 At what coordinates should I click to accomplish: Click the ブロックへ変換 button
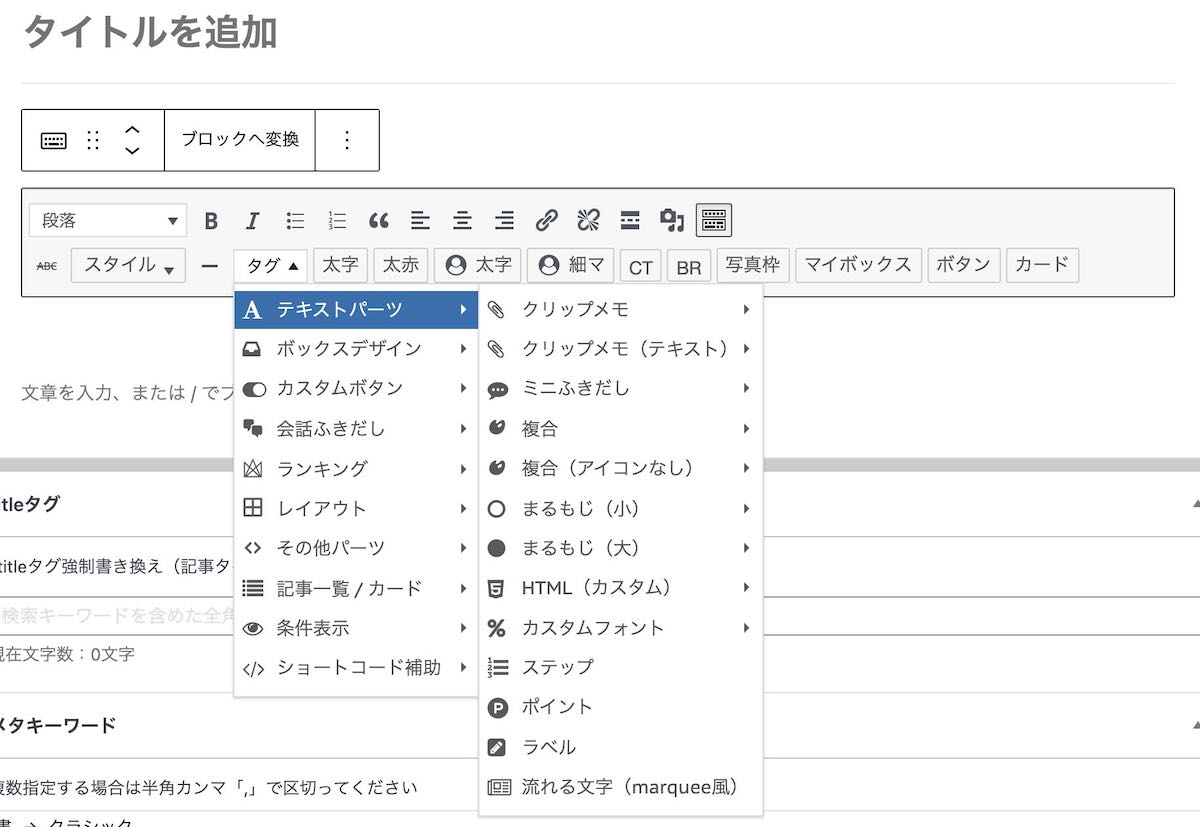239,140
